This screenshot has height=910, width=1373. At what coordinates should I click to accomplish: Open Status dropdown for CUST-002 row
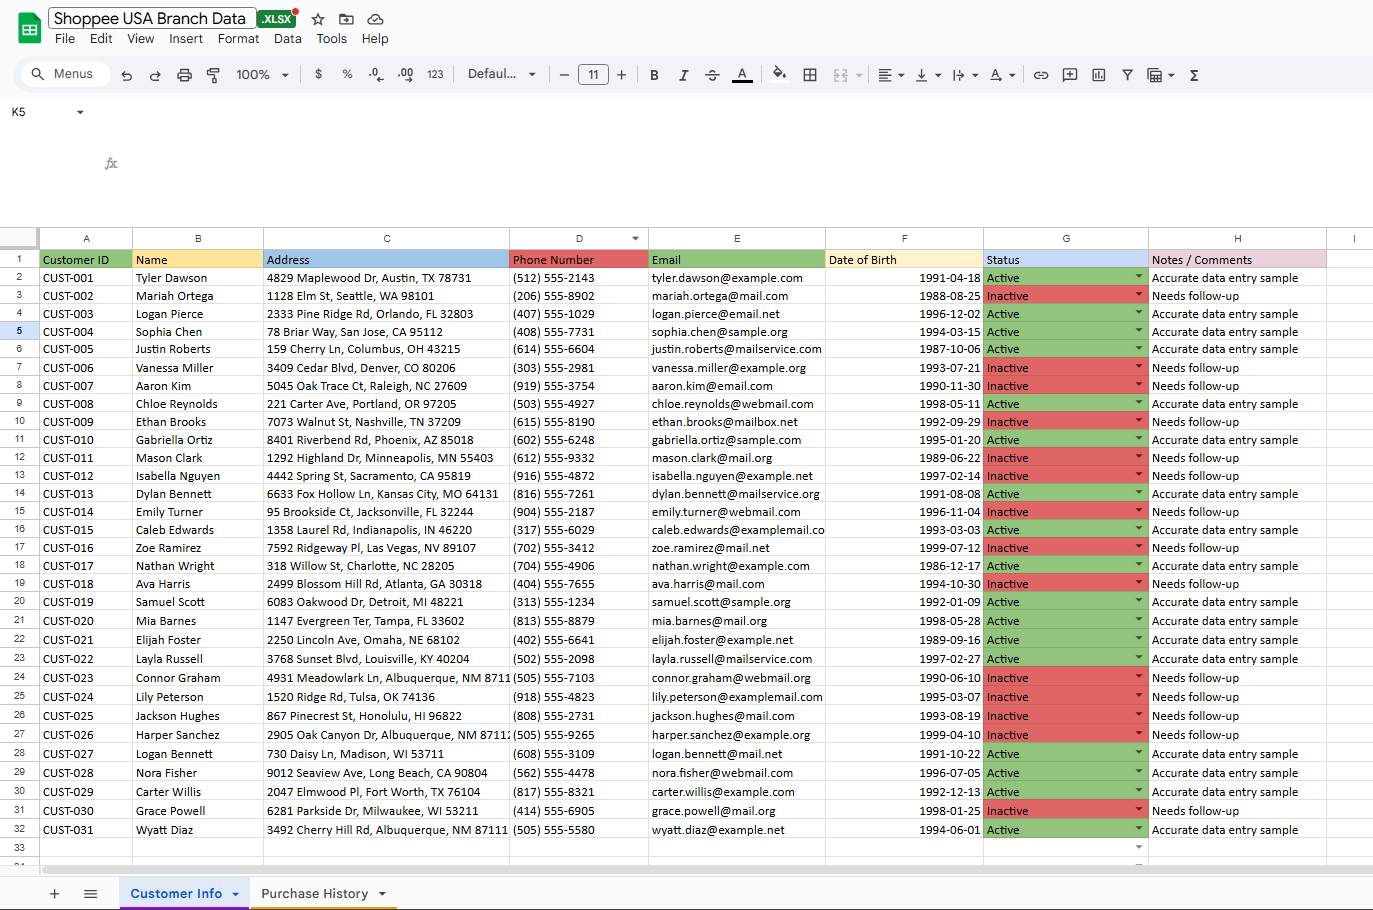[1138, 295]
